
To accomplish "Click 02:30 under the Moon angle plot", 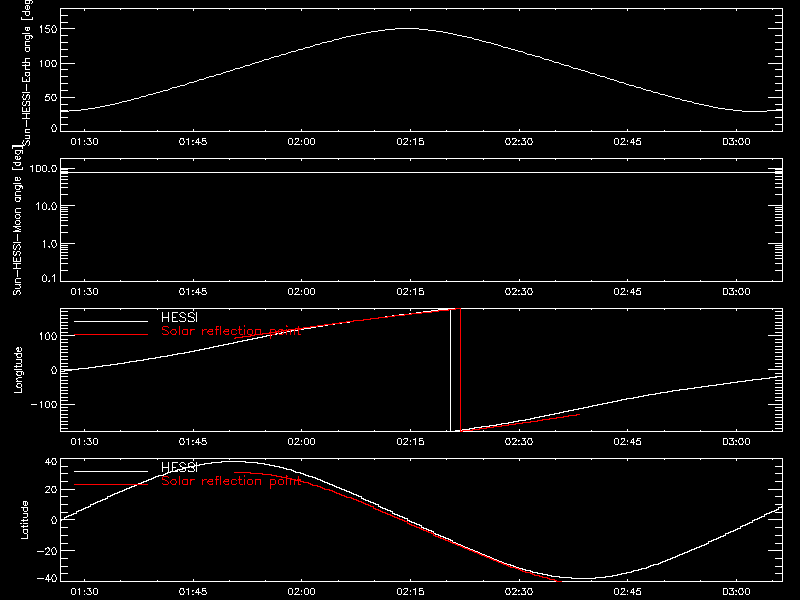I will (x=519, y=291).
